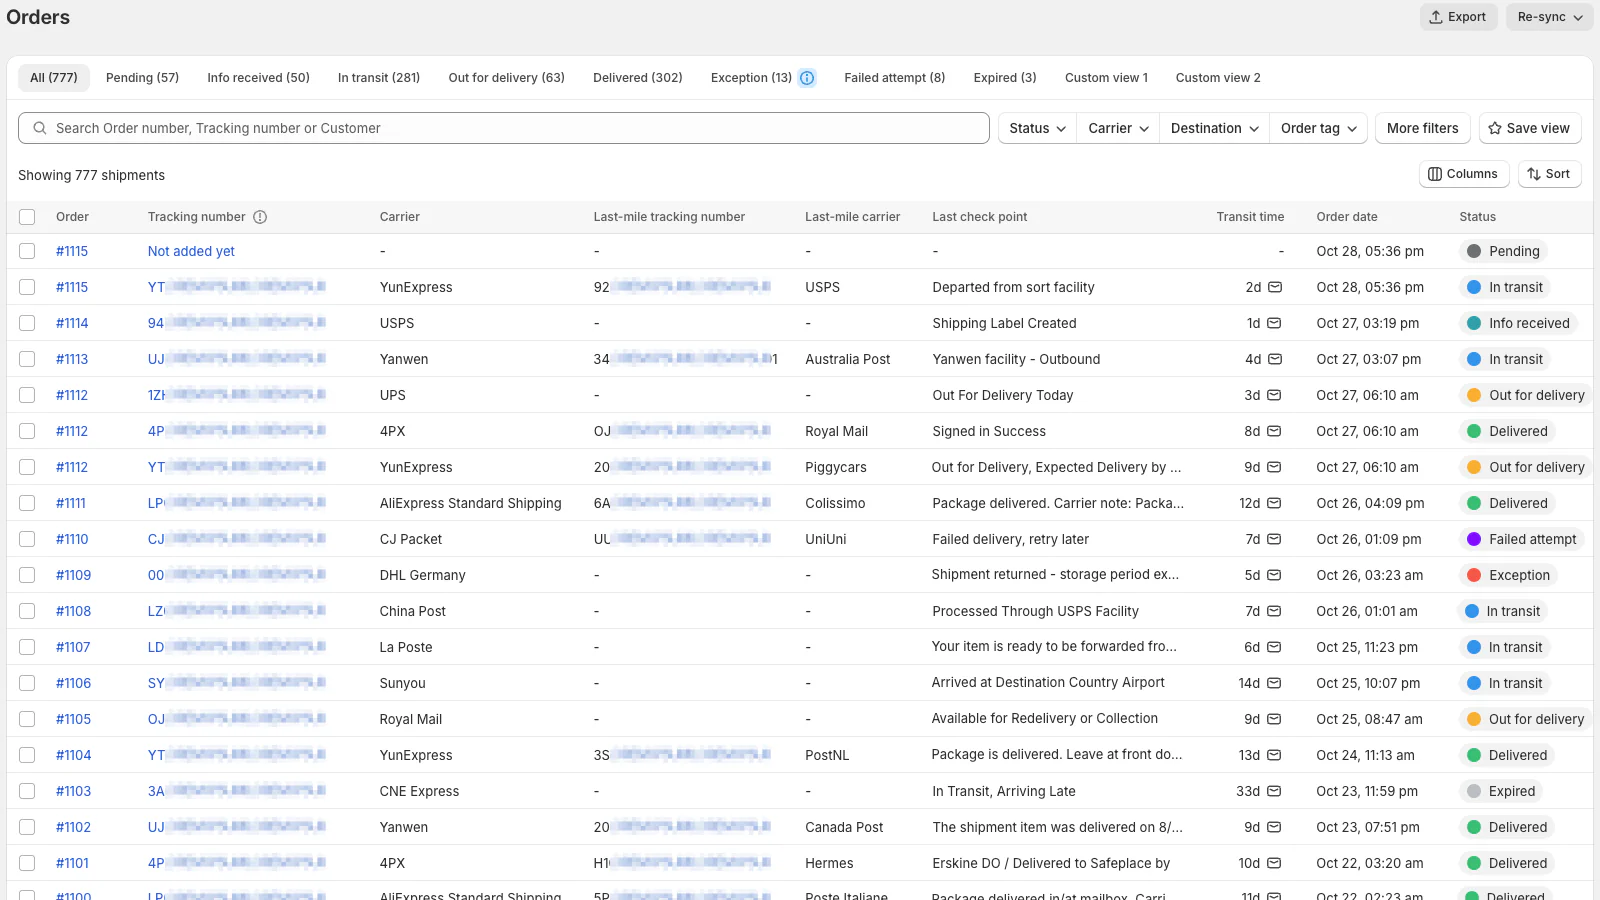This screenshot has height=900, width=1600.
Task: Select order #1113 checkbox
Action: [27, 359]
